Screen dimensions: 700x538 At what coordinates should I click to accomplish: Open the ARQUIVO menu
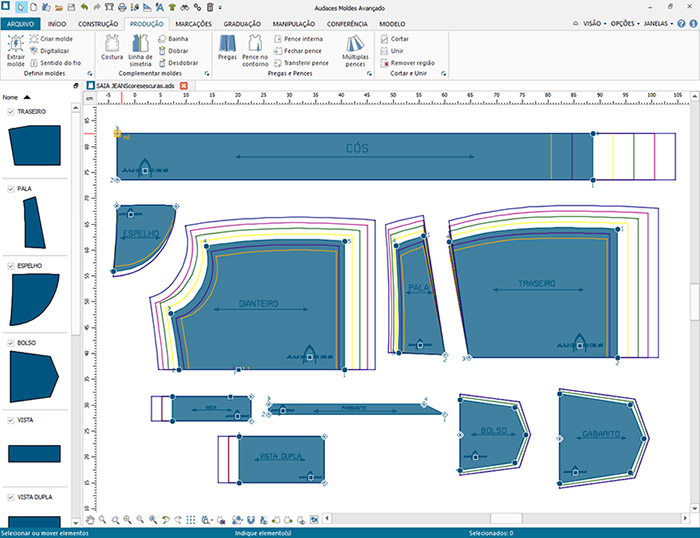point(21,24)
